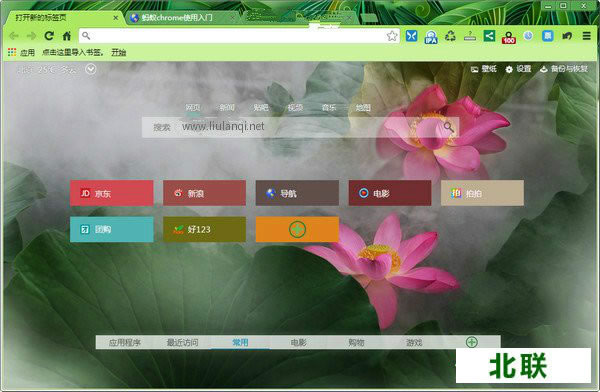Expand the weather info down-arrow
The height and width of the screenshot is (392, 600).
(91, 69)
